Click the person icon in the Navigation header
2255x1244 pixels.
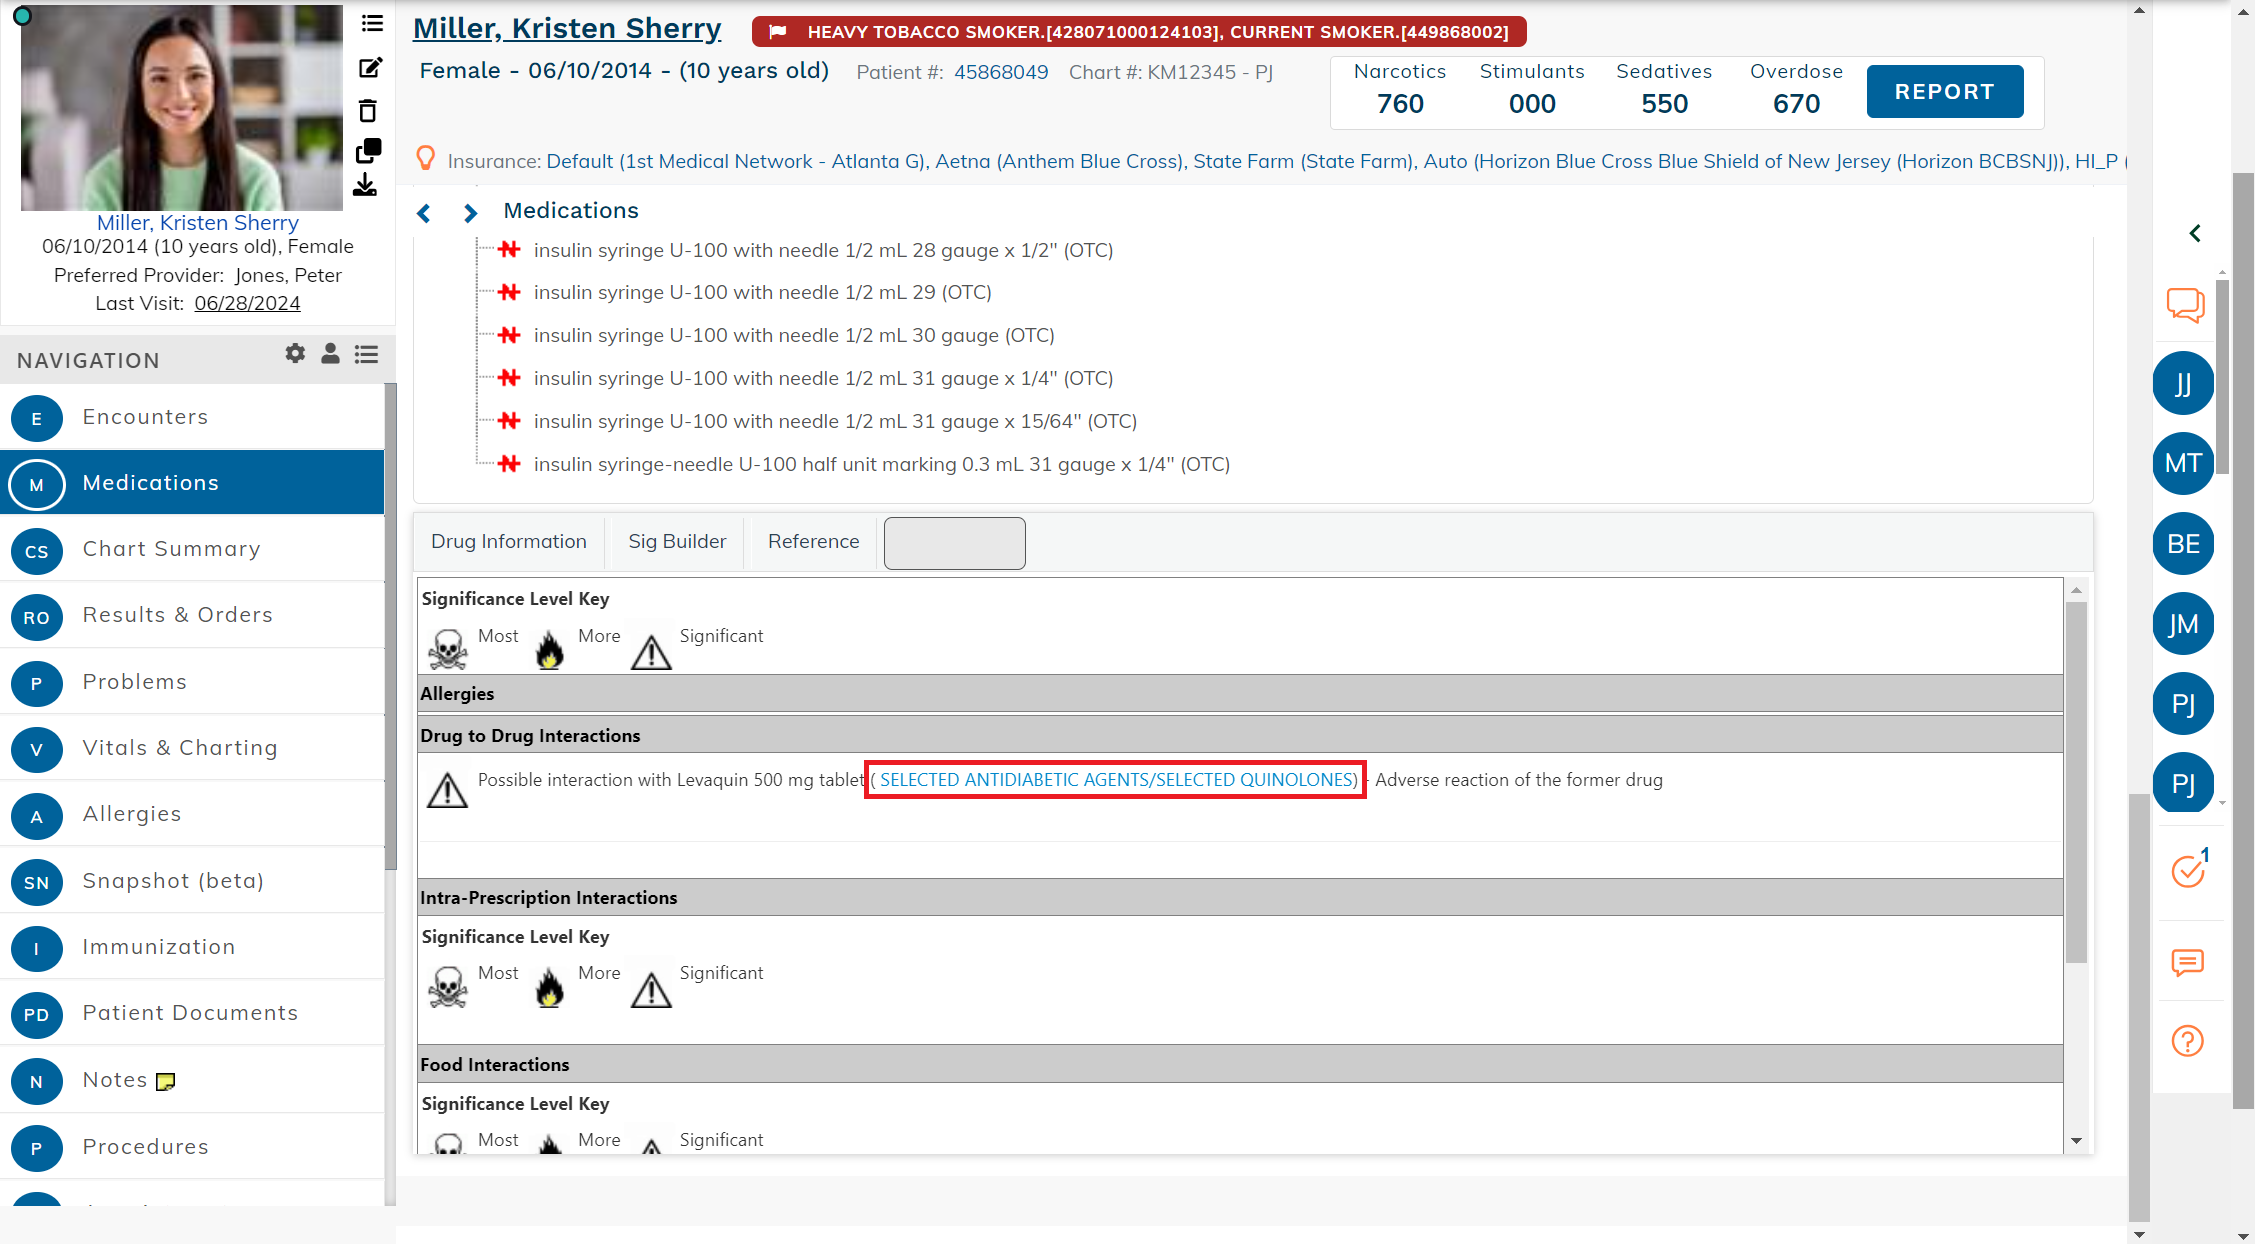click(330, 353)
